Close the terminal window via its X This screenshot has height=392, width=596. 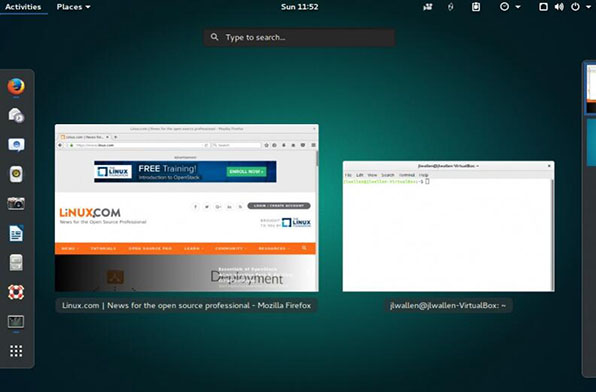coord(549,166)
